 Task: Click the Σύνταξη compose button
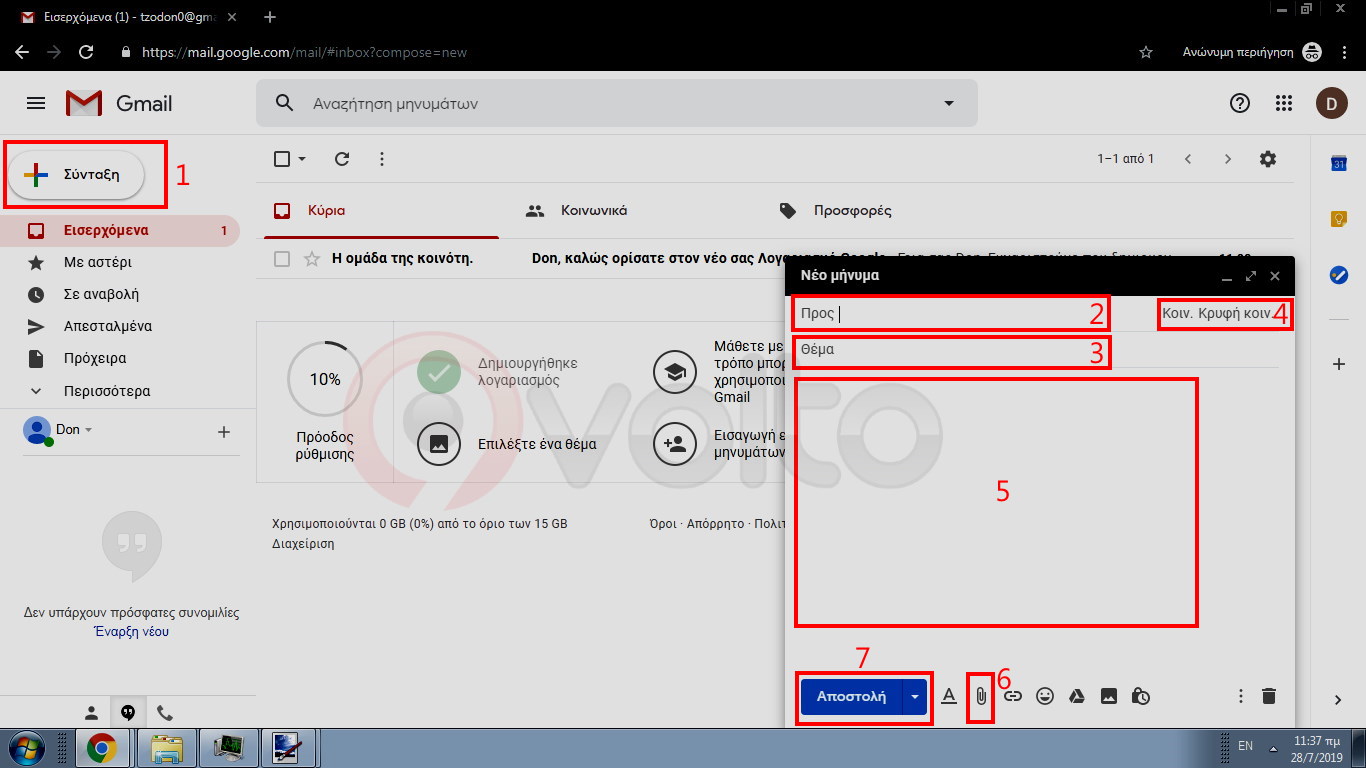coord(77,175)
